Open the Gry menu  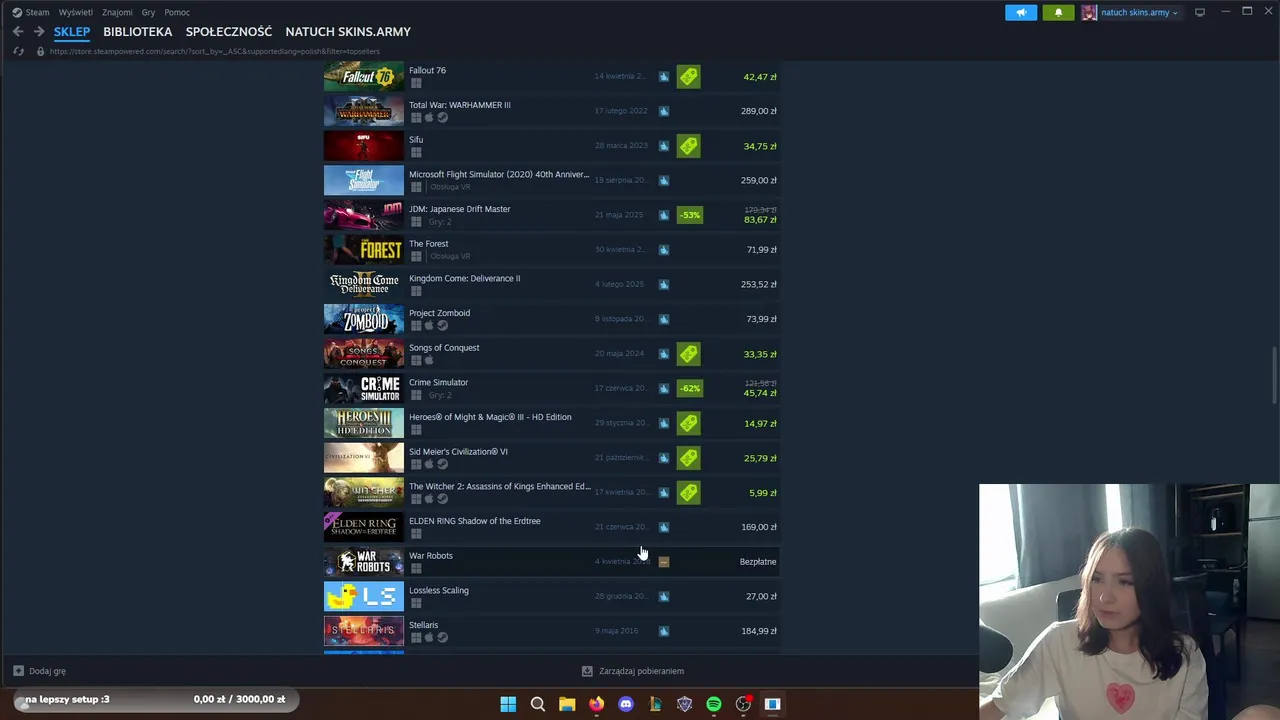click(x=148, y=12)
